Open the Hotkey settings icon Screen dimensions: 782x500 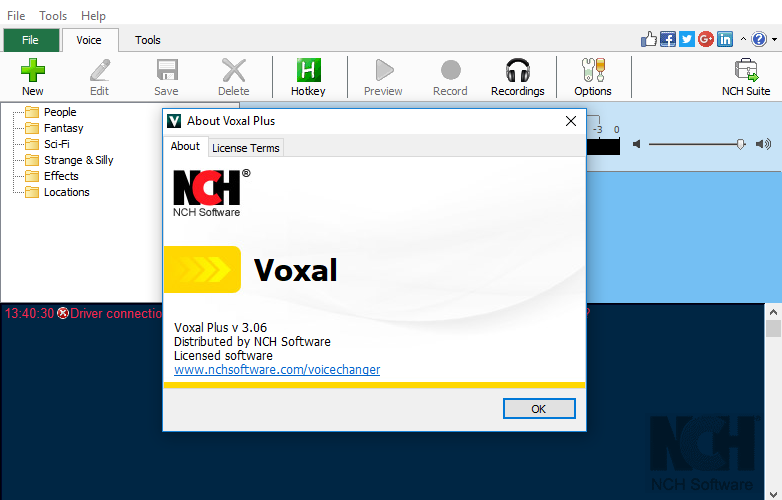(x=308, y=70)
